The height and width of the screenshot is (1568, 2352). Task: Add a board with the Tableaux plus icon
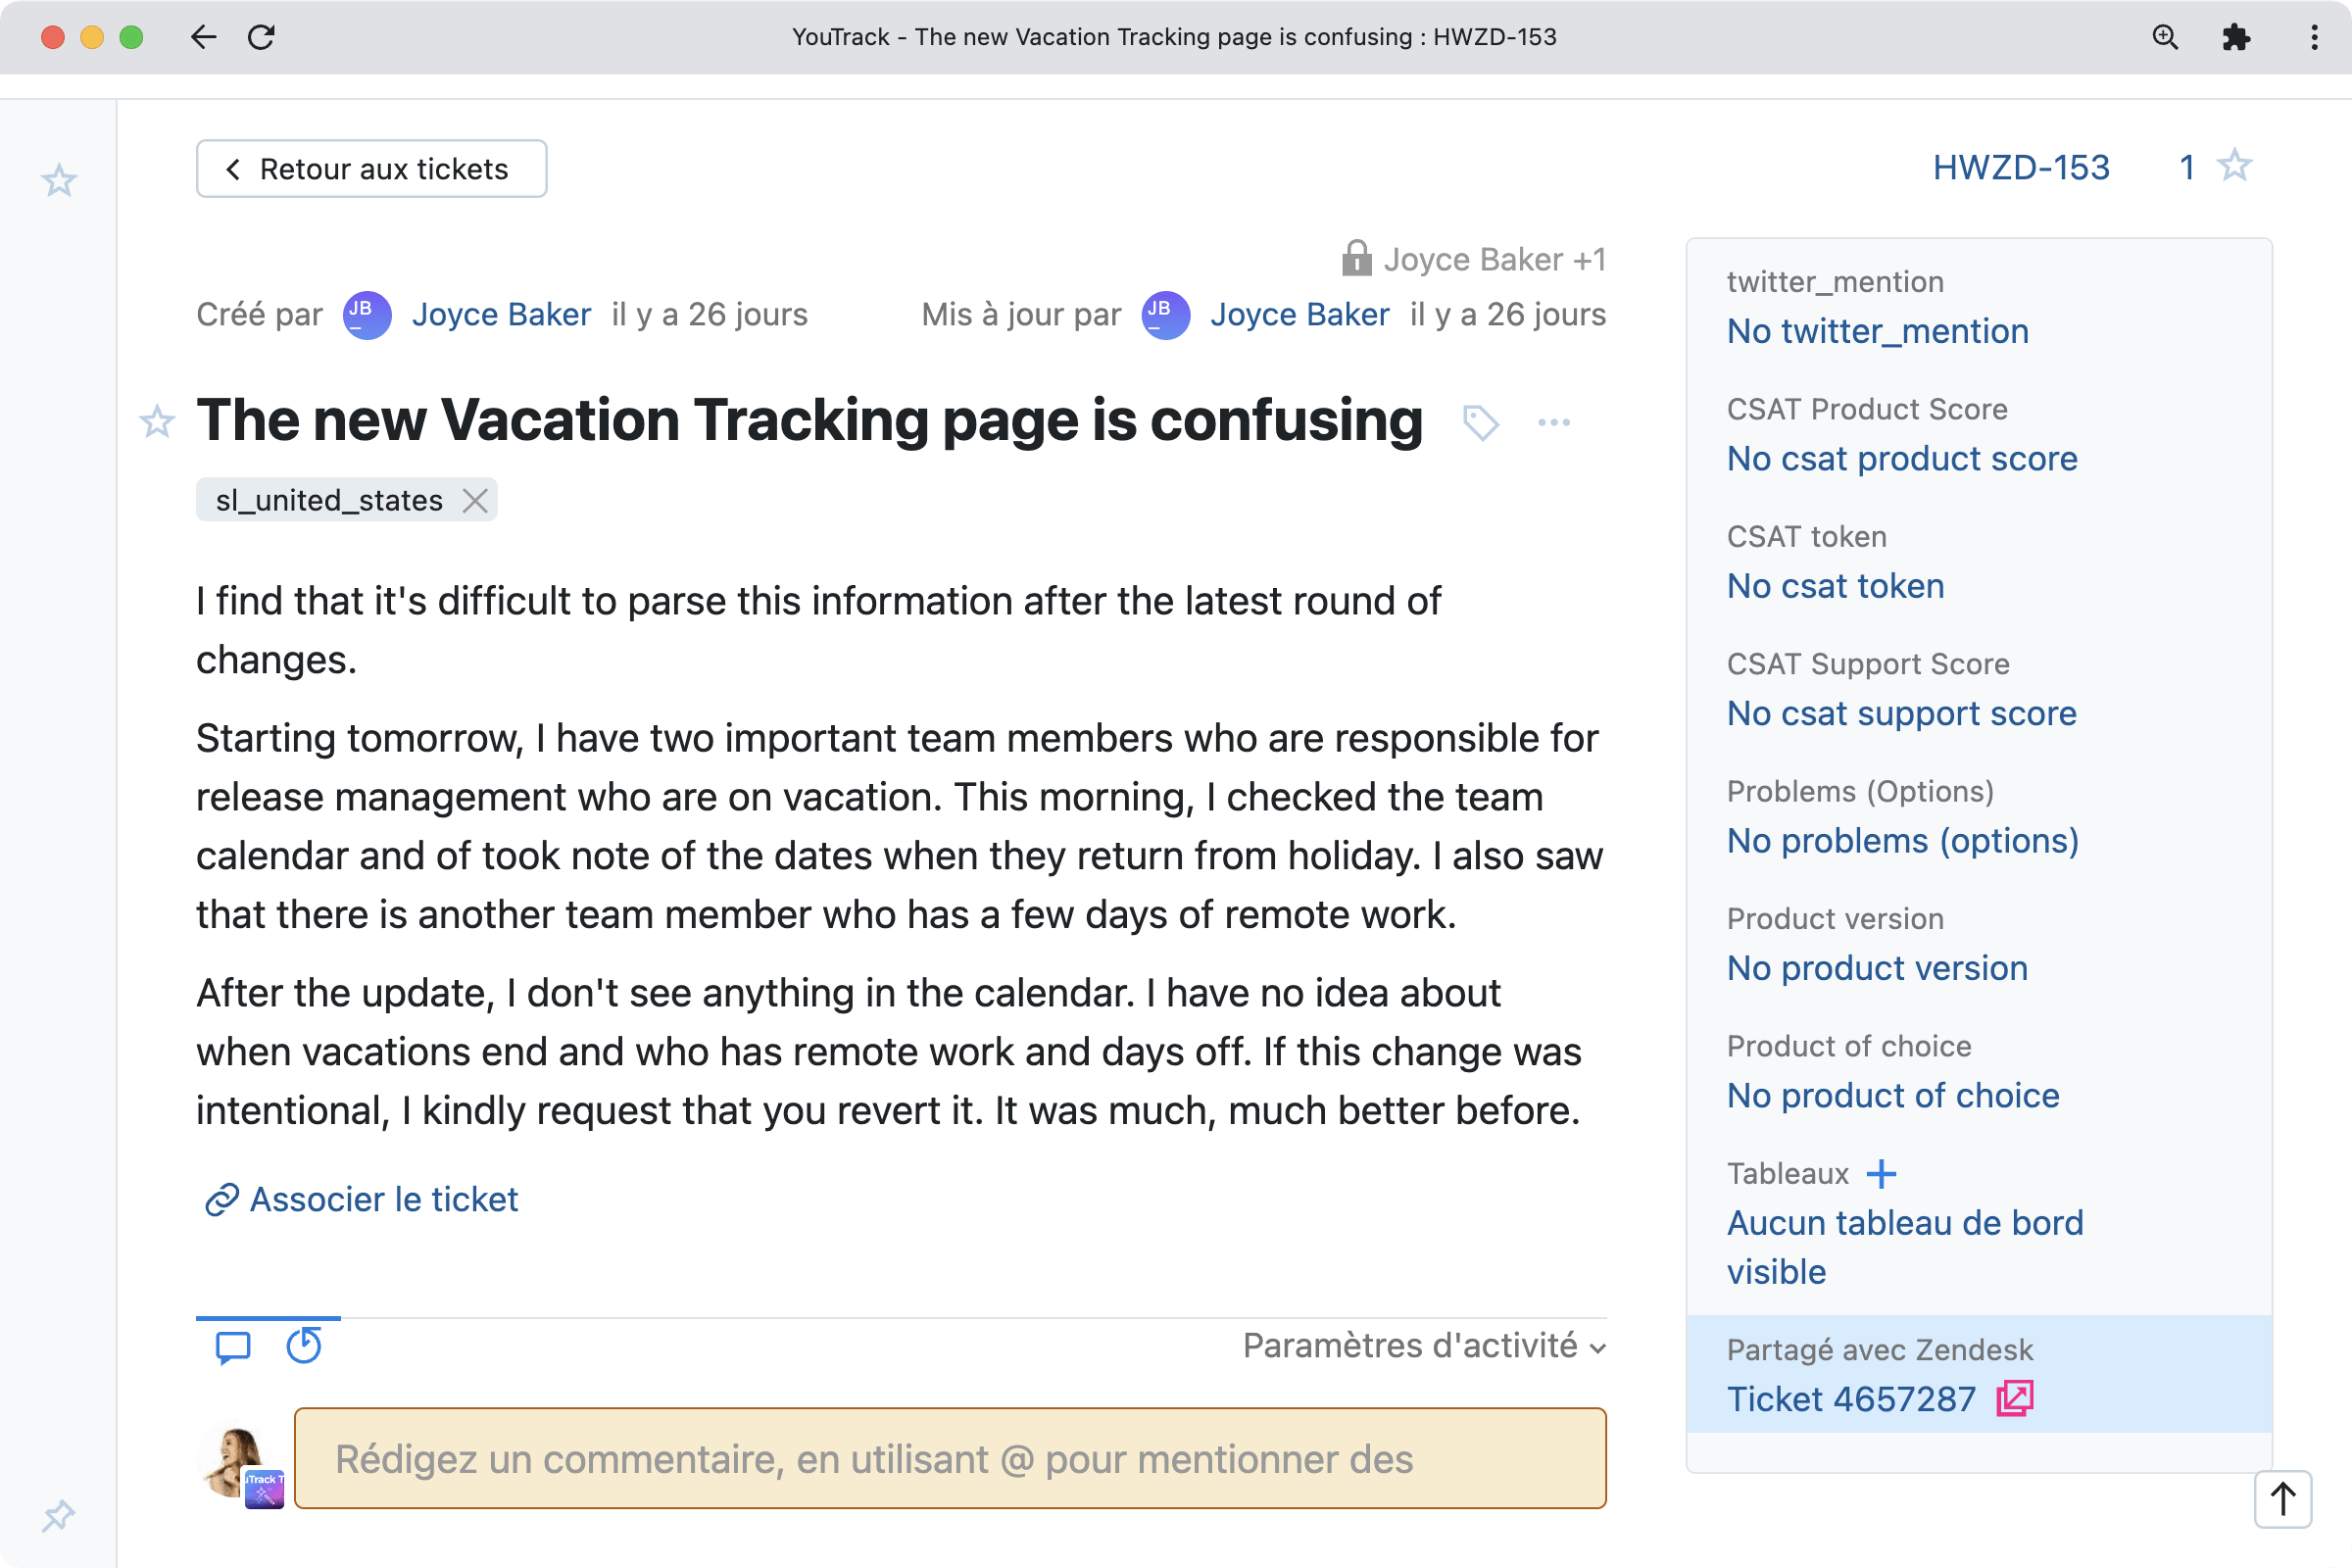pyautogui.click(x=1881, y=1173)
